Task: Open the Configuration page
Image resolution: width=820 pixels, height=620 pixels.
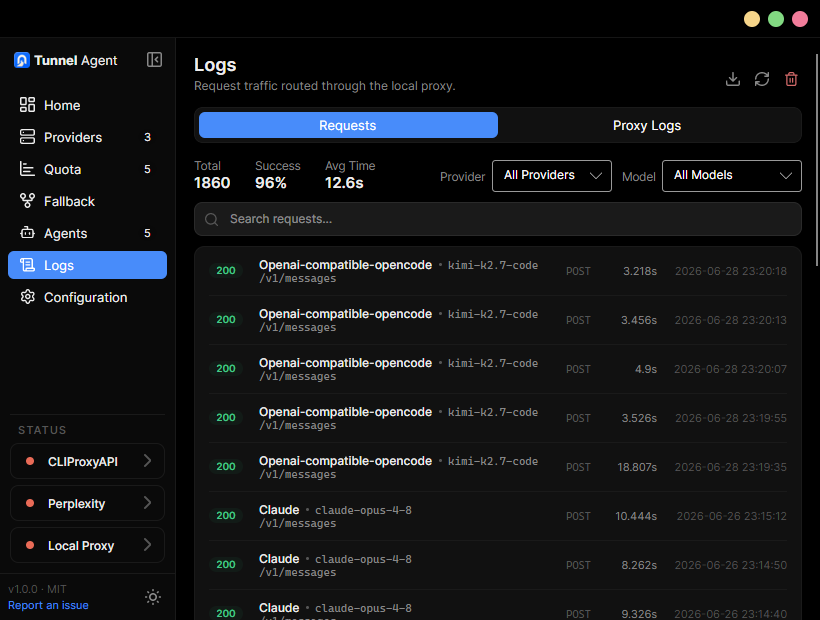Action: coord(87,297)
